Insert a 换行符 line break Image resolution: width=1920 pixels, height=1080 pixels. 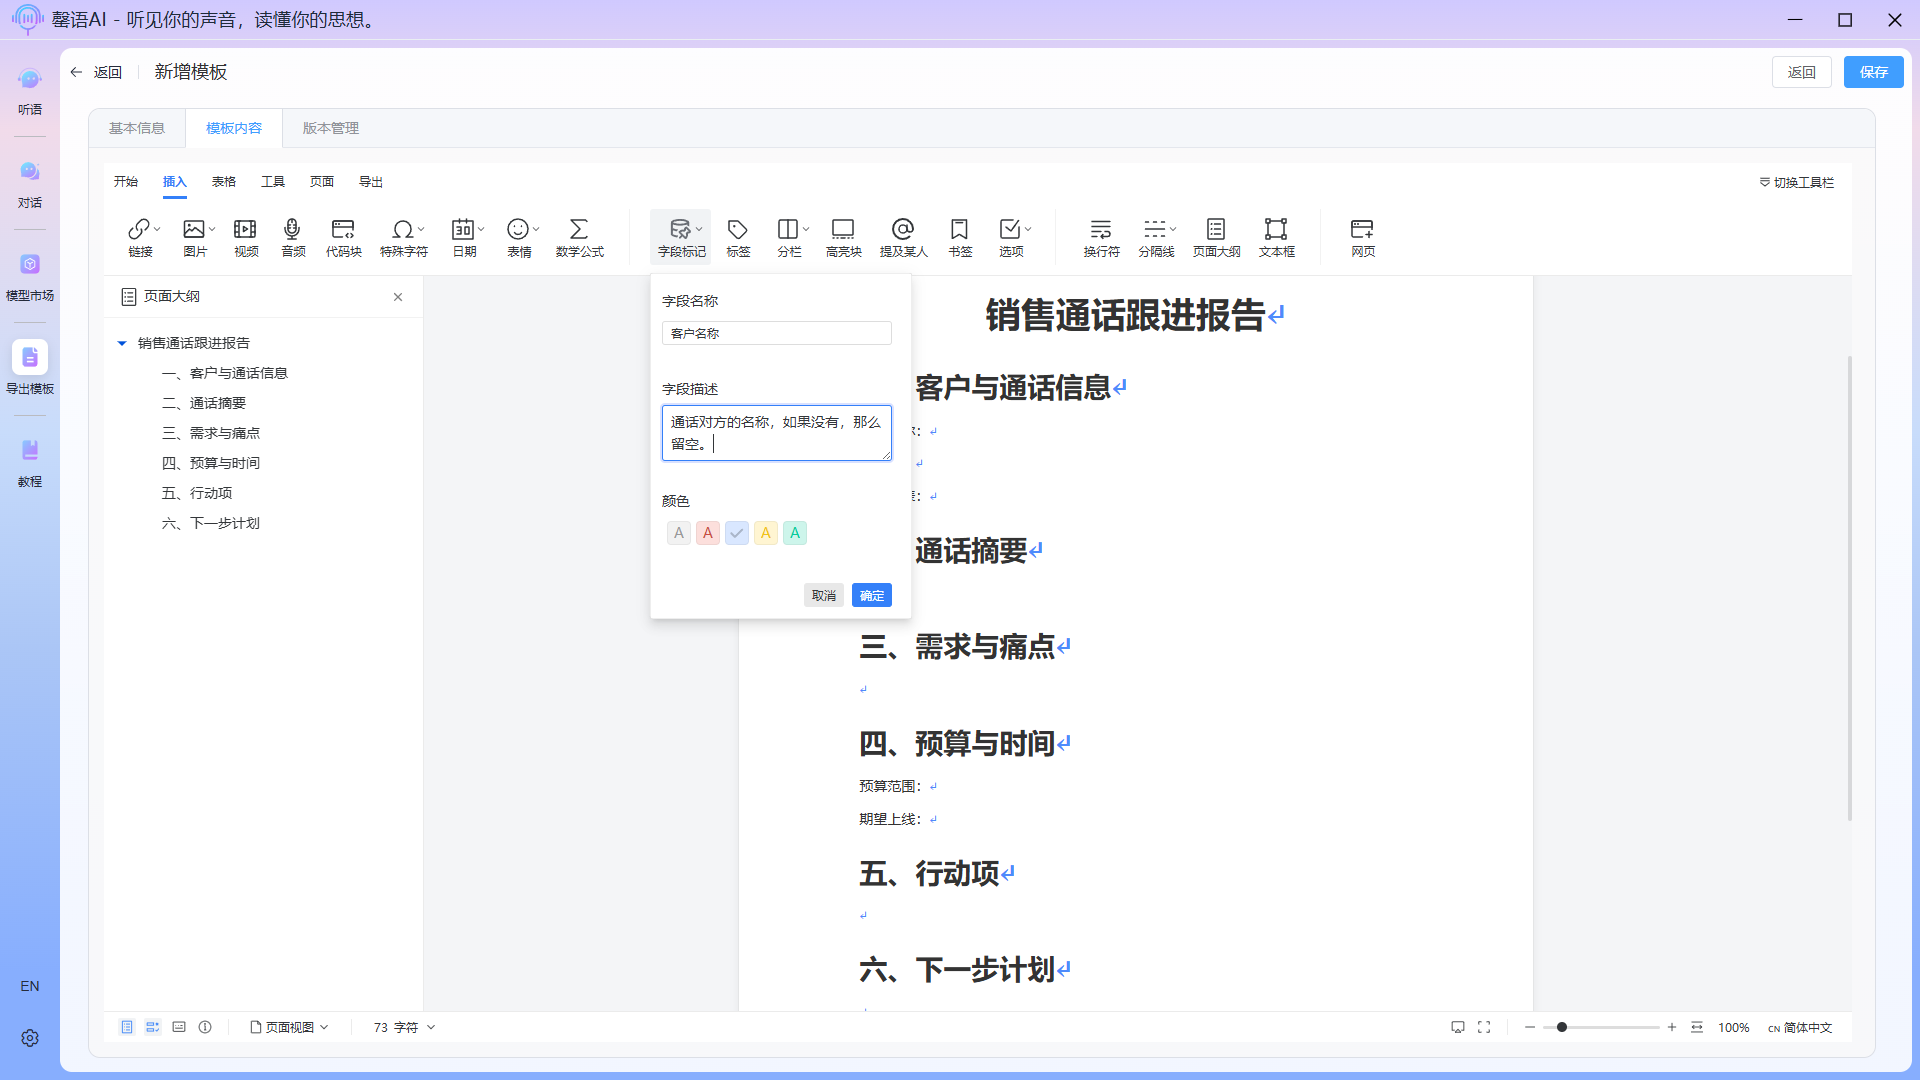click(x=1101, y=238)
